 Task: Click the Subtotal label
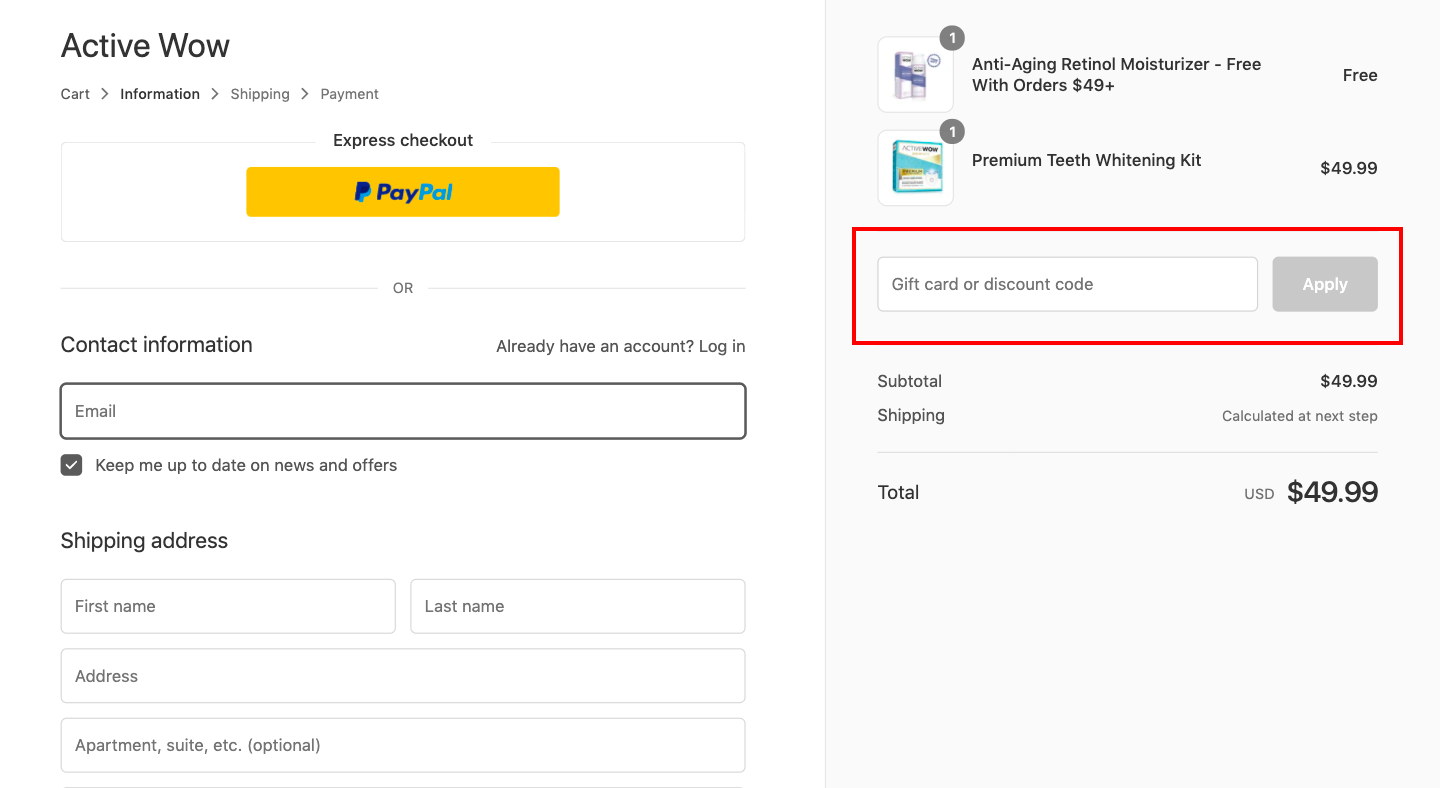tap(910, 381)
